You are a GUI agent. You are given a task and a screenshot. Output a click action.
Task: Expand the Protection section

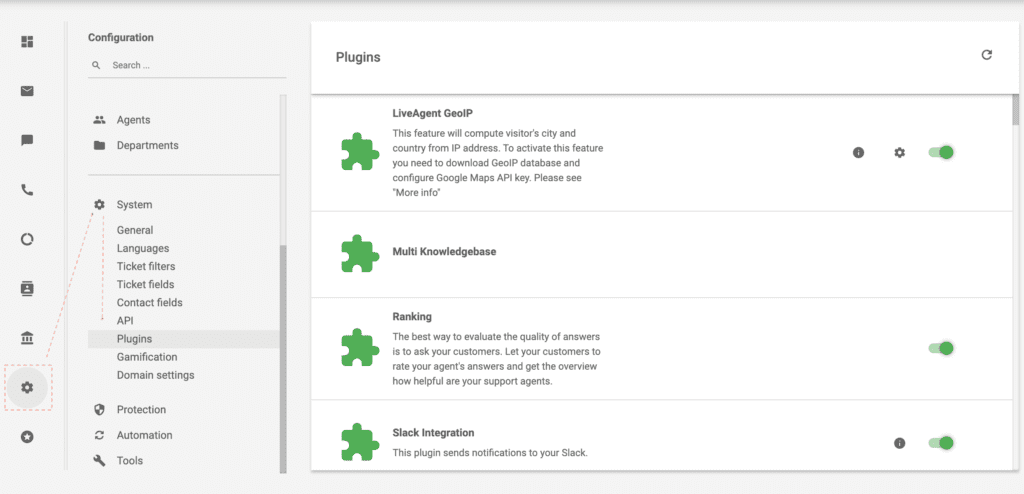click(141, 409)
